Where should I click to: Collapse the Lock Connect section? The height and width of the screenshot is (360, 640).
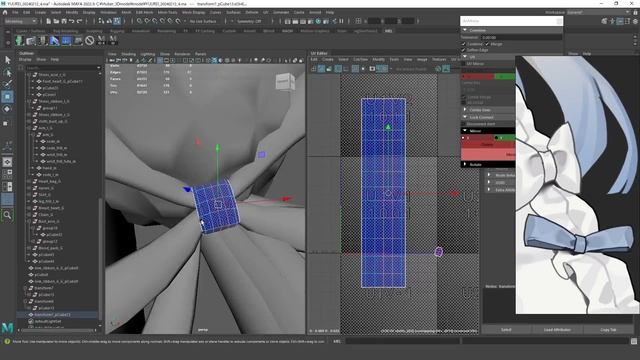click(x=464, y=117)
